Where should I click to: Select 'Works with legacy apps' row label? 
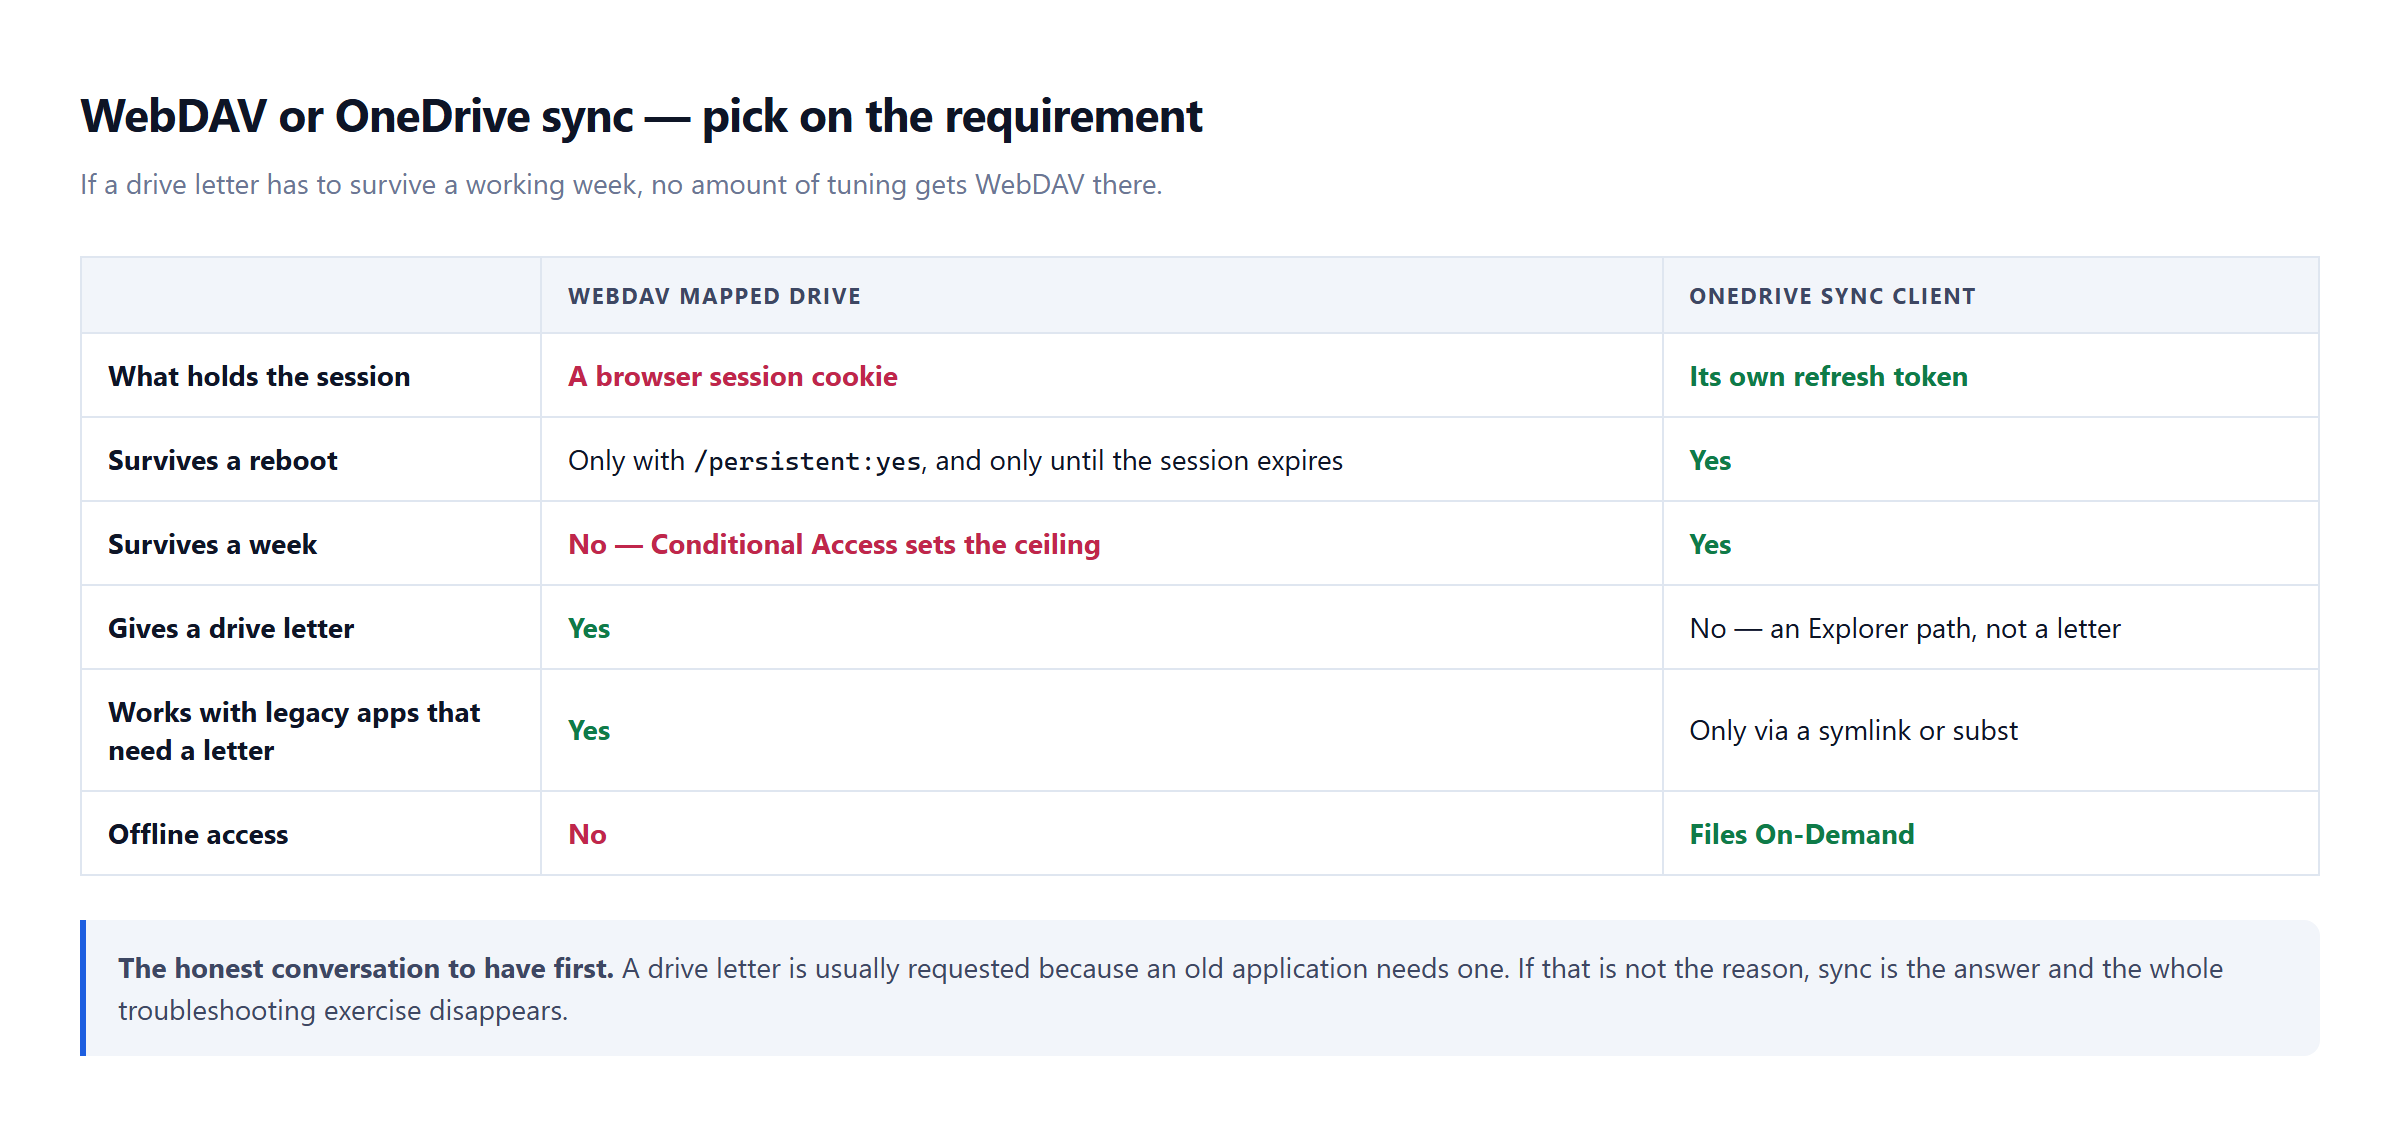[x=294, y=731]
